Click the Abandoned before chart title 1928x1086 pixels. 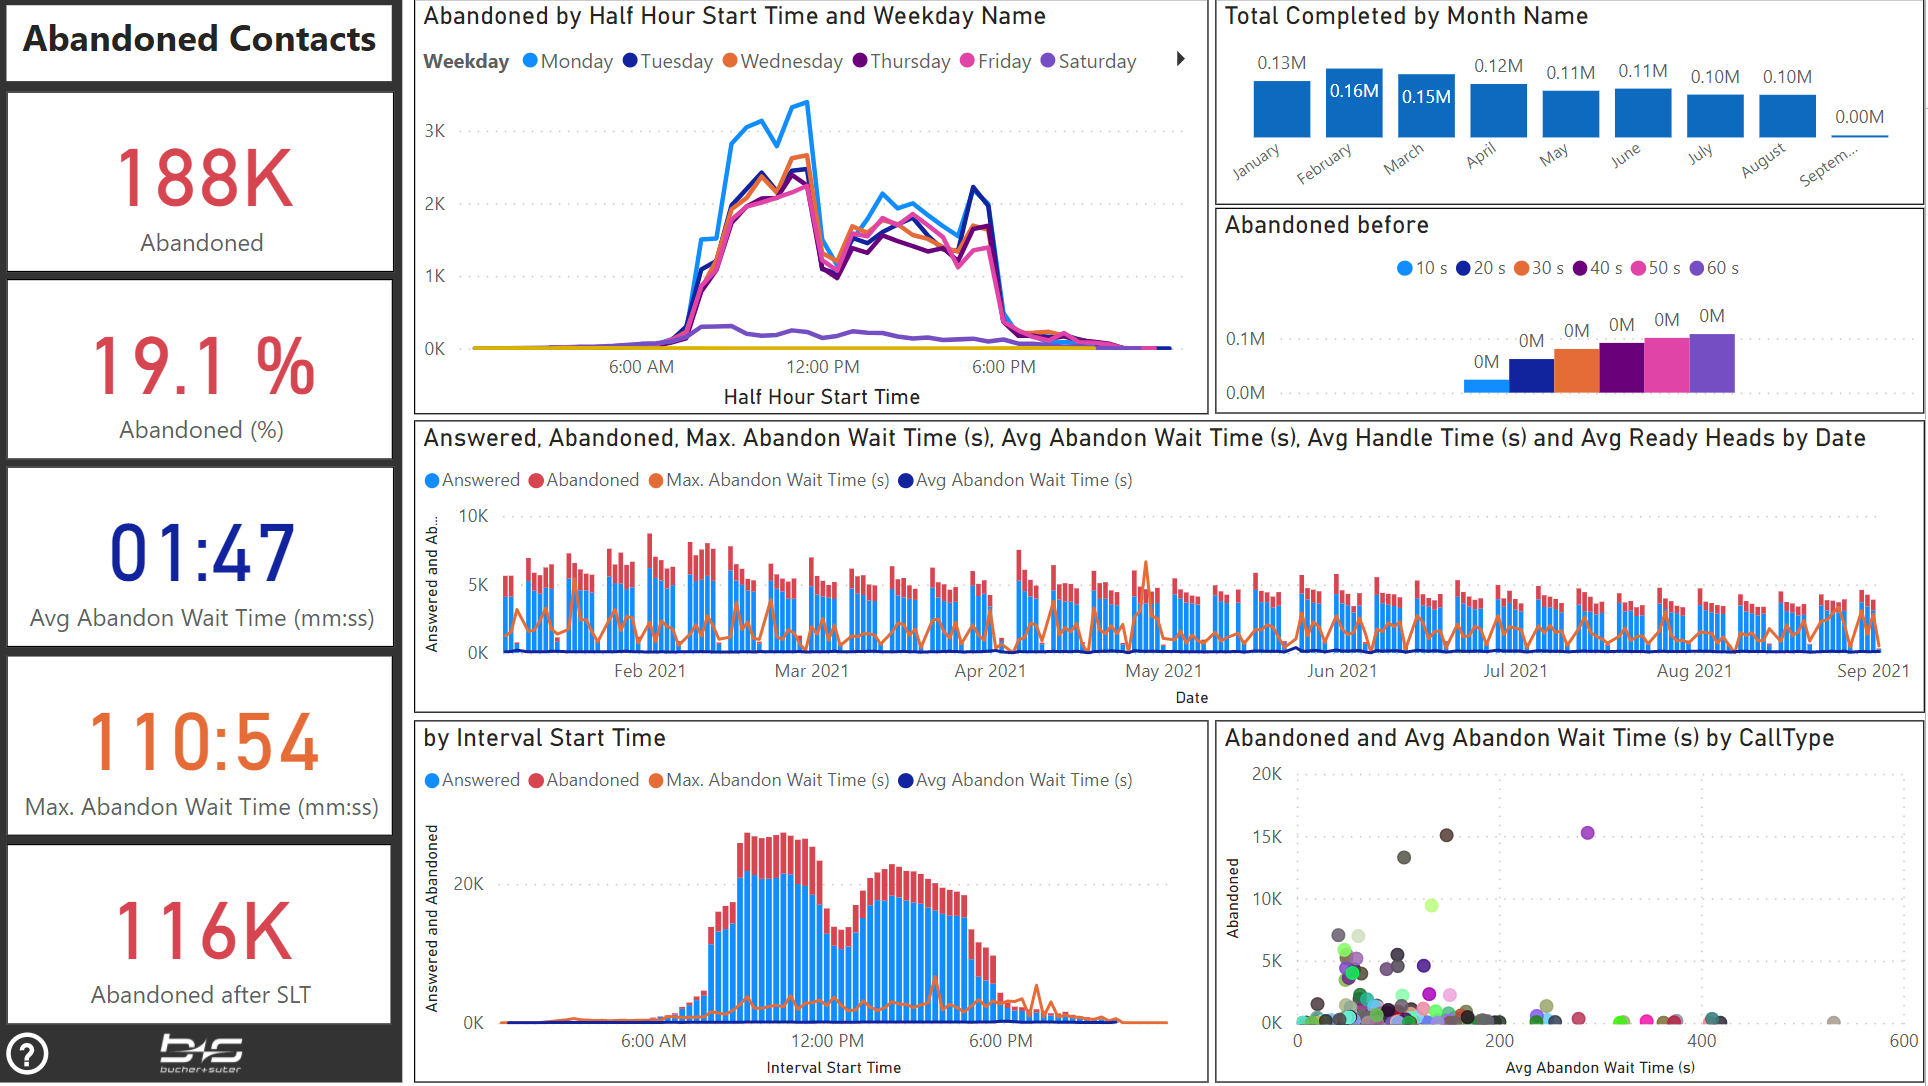(x=1327, y=225)
